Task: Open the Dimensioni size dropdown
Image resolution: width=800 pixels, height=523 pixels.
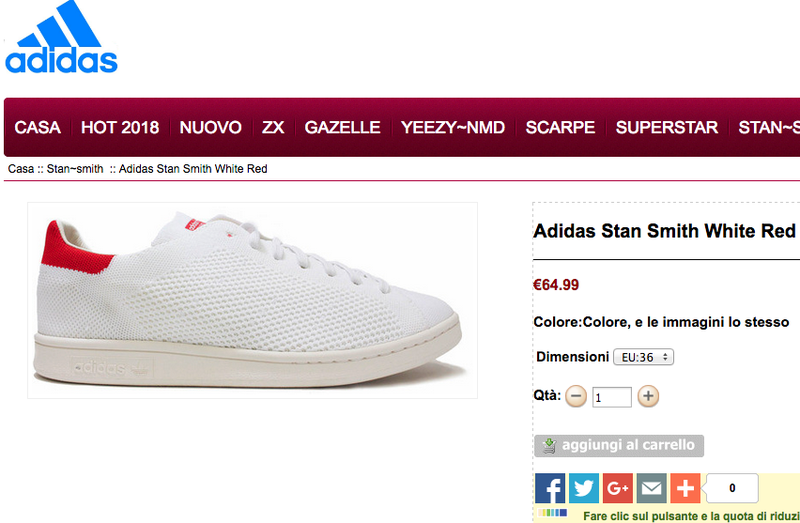Action: click(x=643, y=357)
